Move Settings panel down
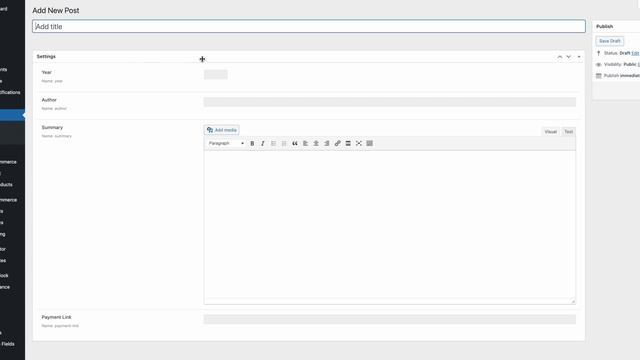 569,57
